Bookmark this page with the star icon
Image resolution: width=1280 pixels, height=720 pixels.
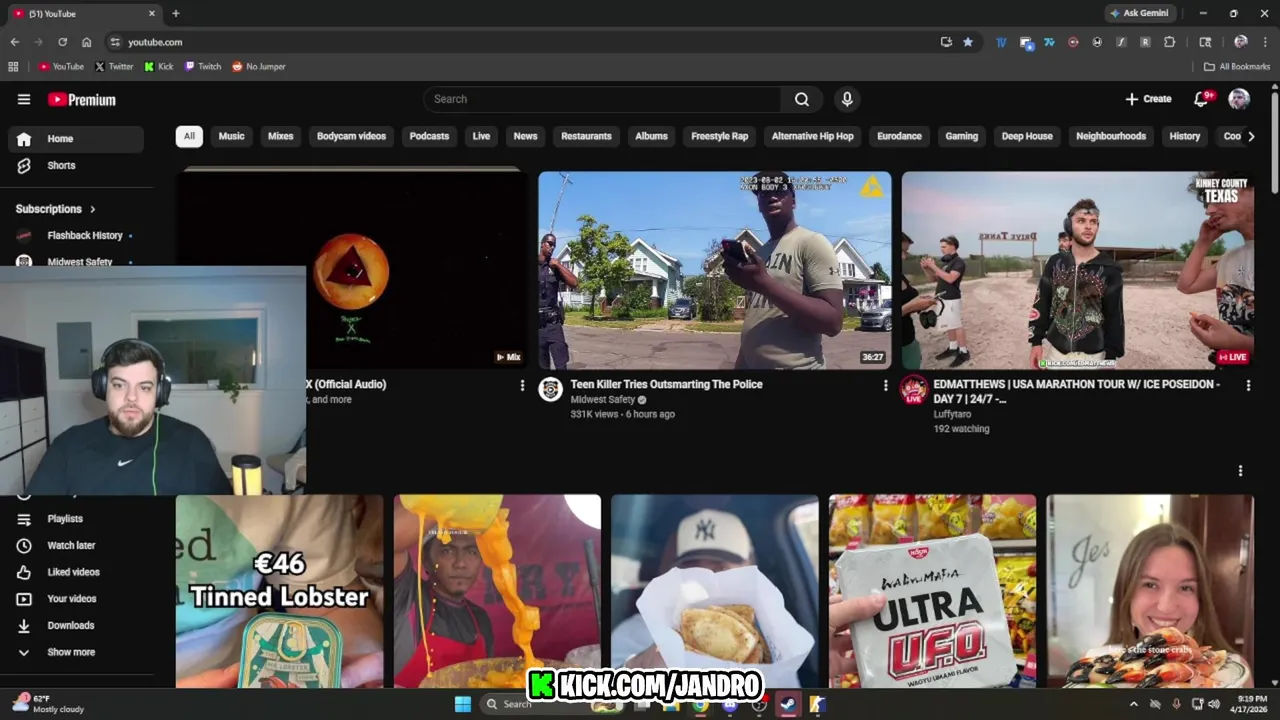(x=968, y=42)
